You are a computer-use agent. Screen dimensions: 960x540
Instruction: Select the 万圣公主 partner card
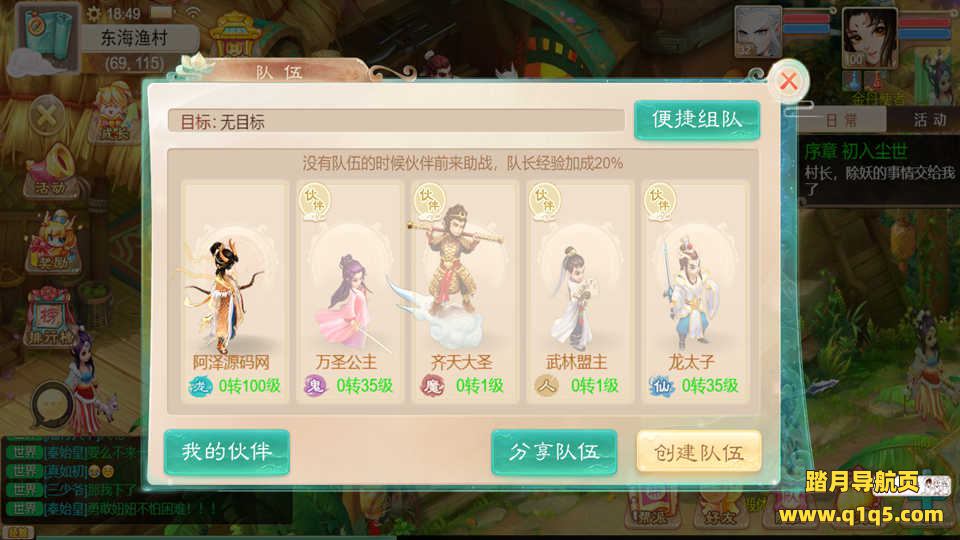tap(349, 291)
